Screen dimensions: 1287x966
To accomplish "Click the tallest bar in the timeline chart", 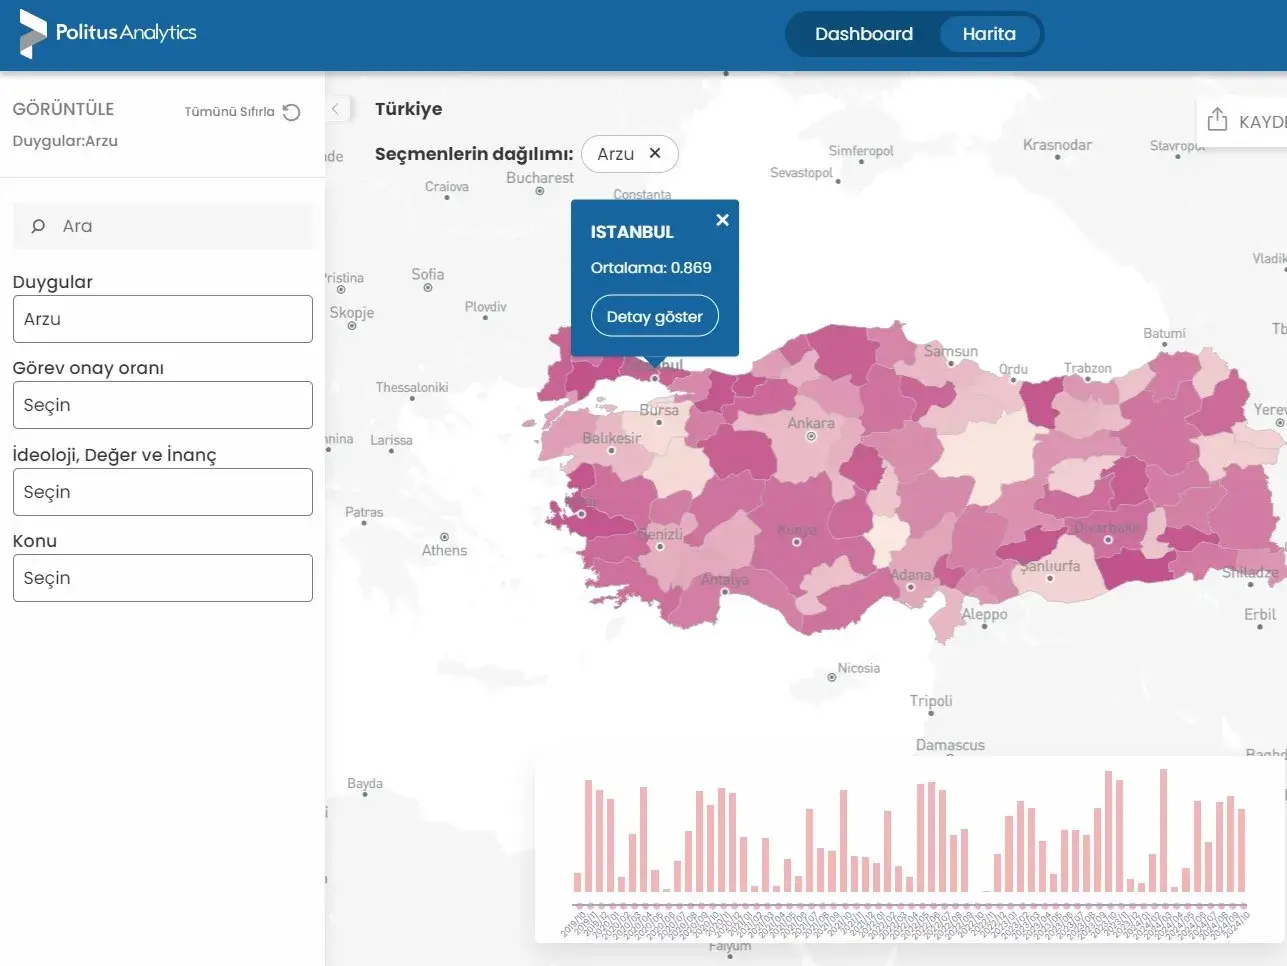I will [x=1163, y=830].
